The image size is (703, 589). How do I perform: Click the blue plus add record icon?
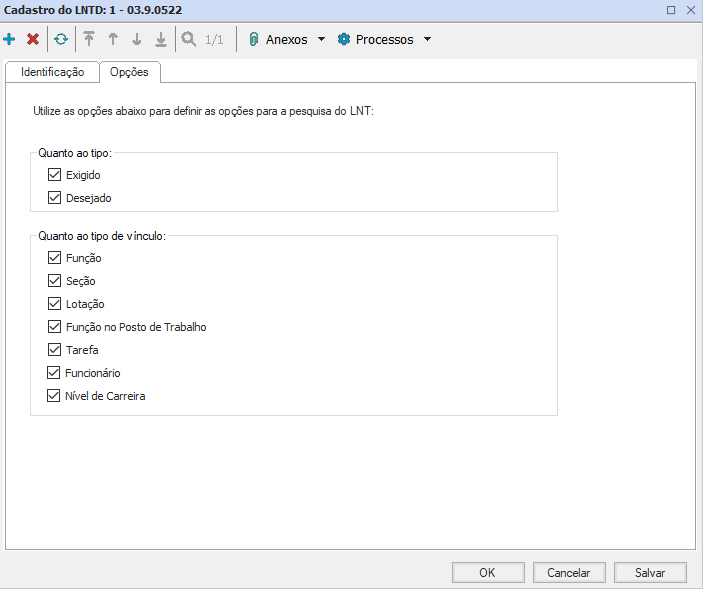[10, 40]
